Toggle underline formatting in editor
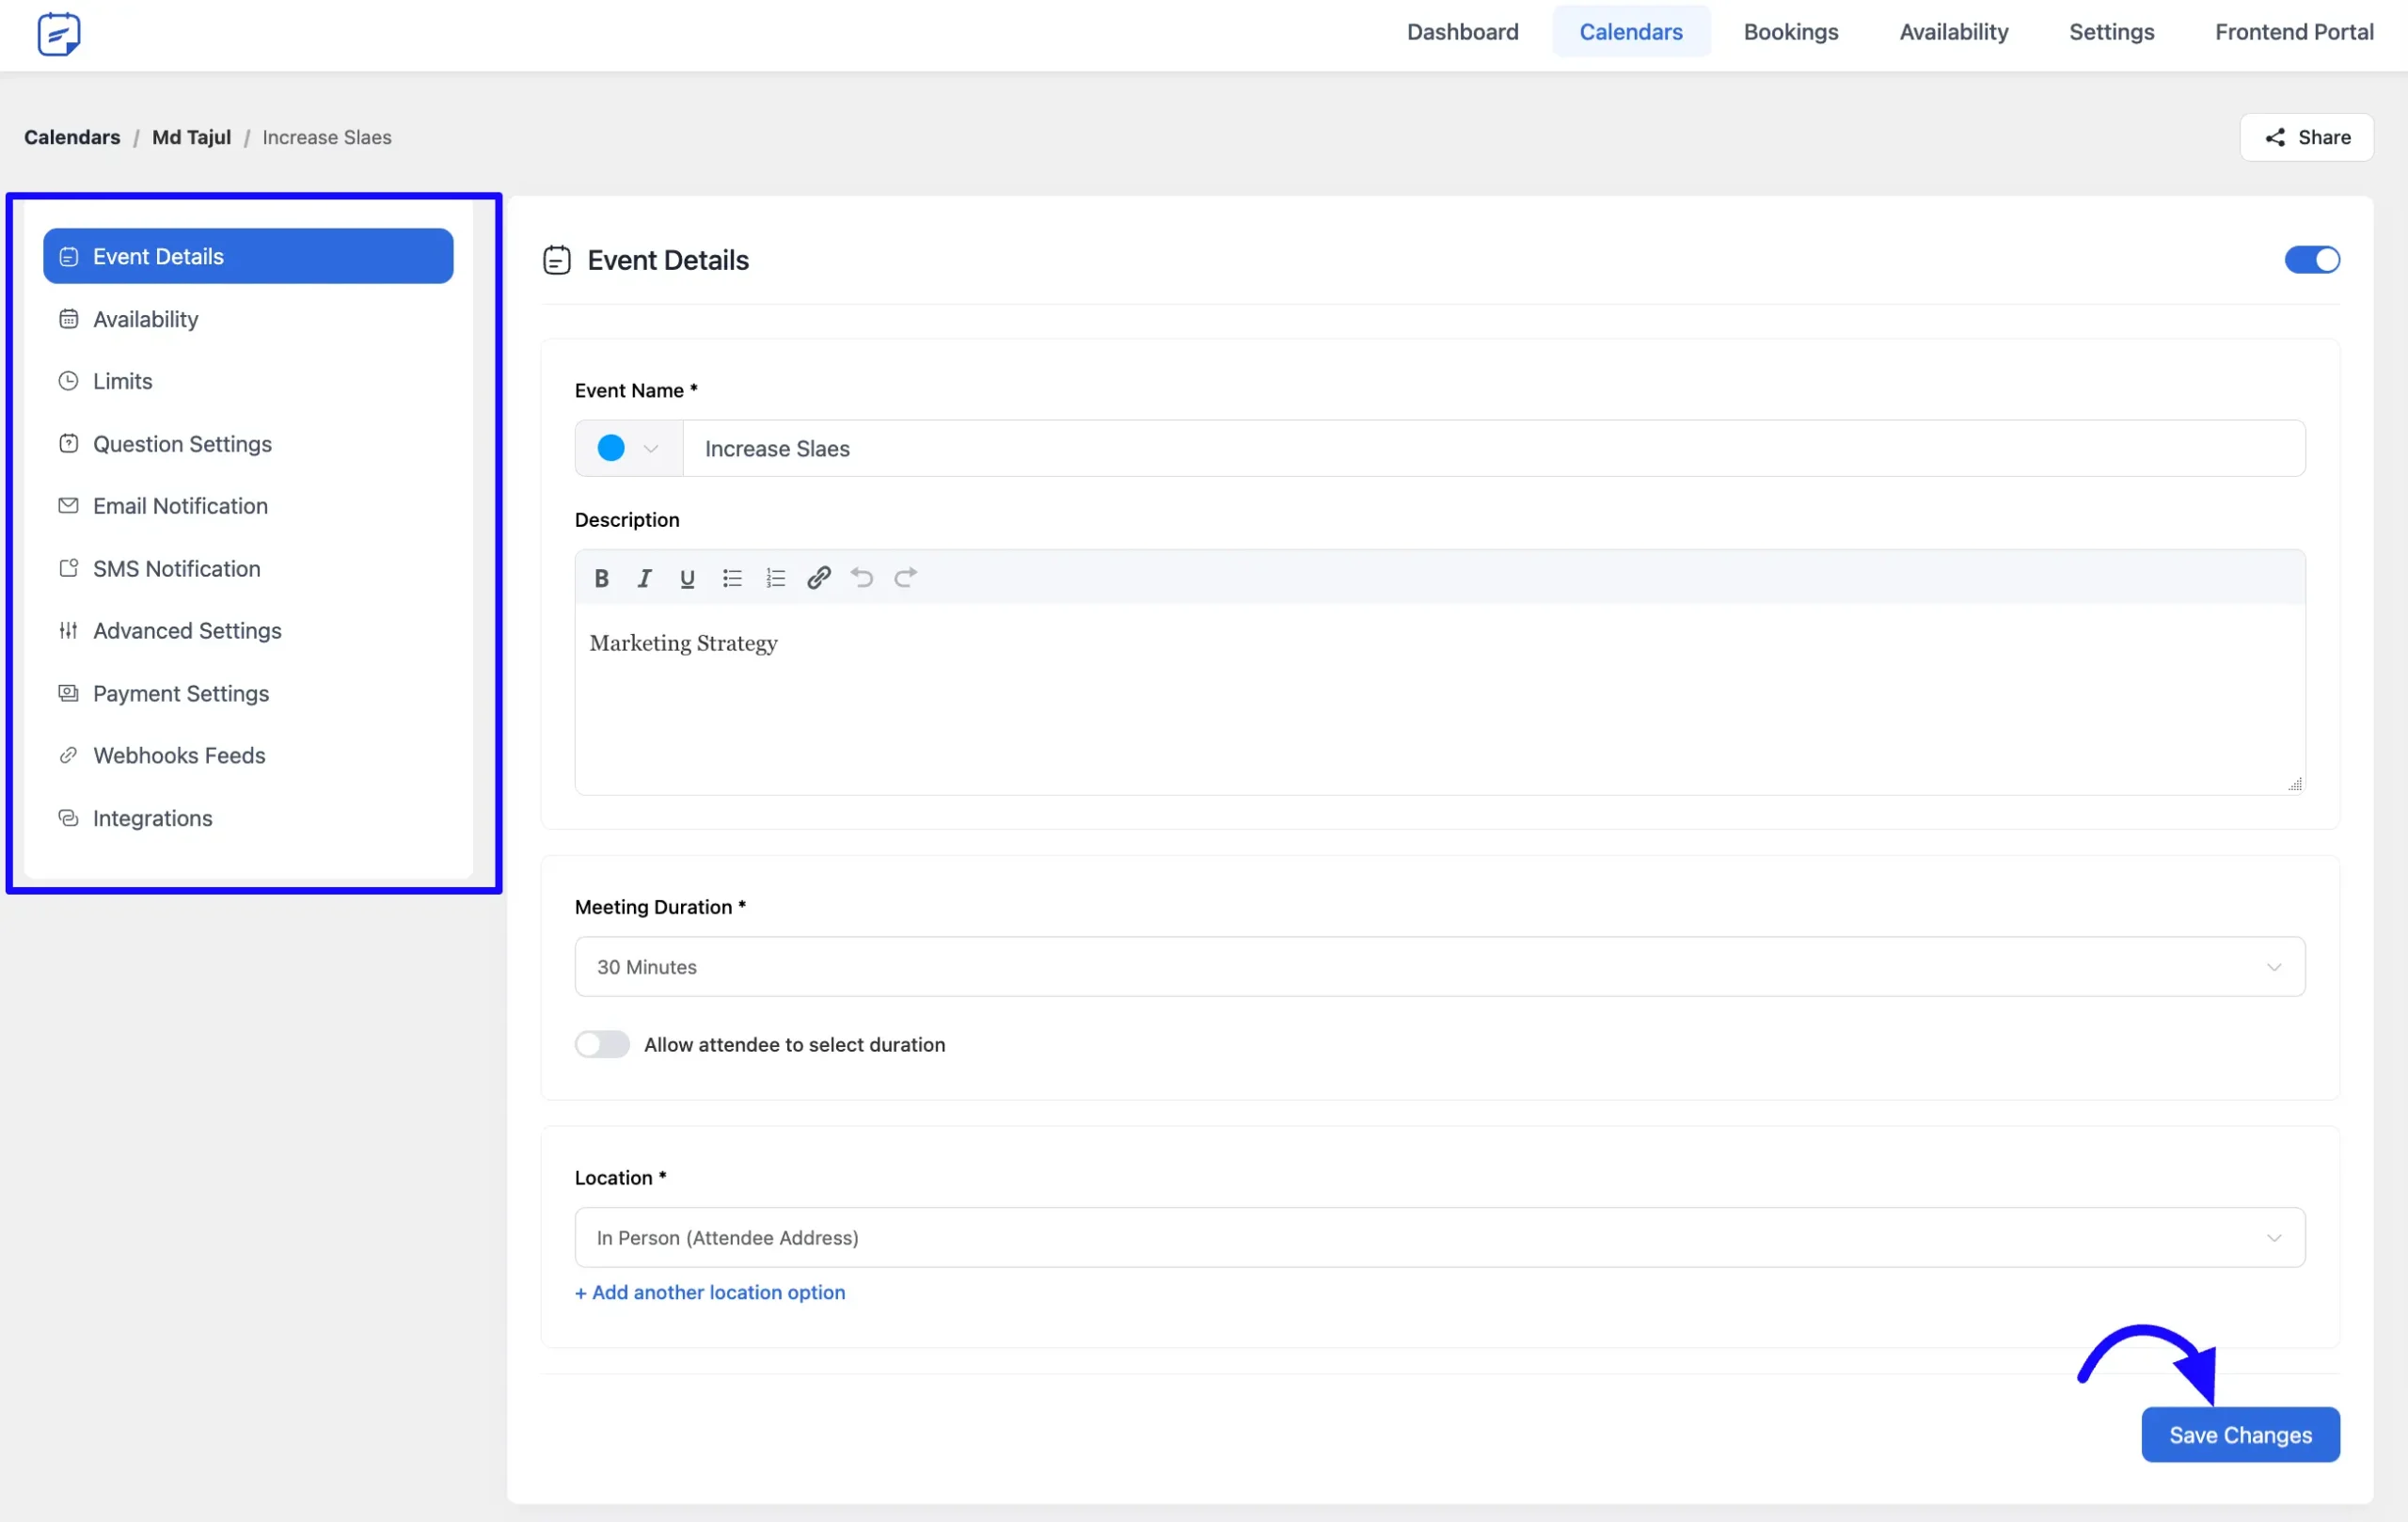 687,578
